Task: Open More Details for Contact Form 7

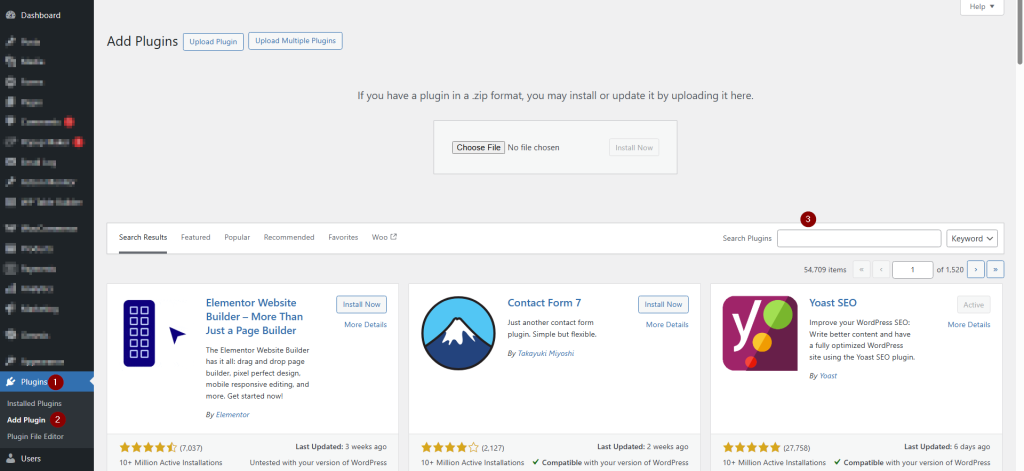Action: (x=667, y=325)
